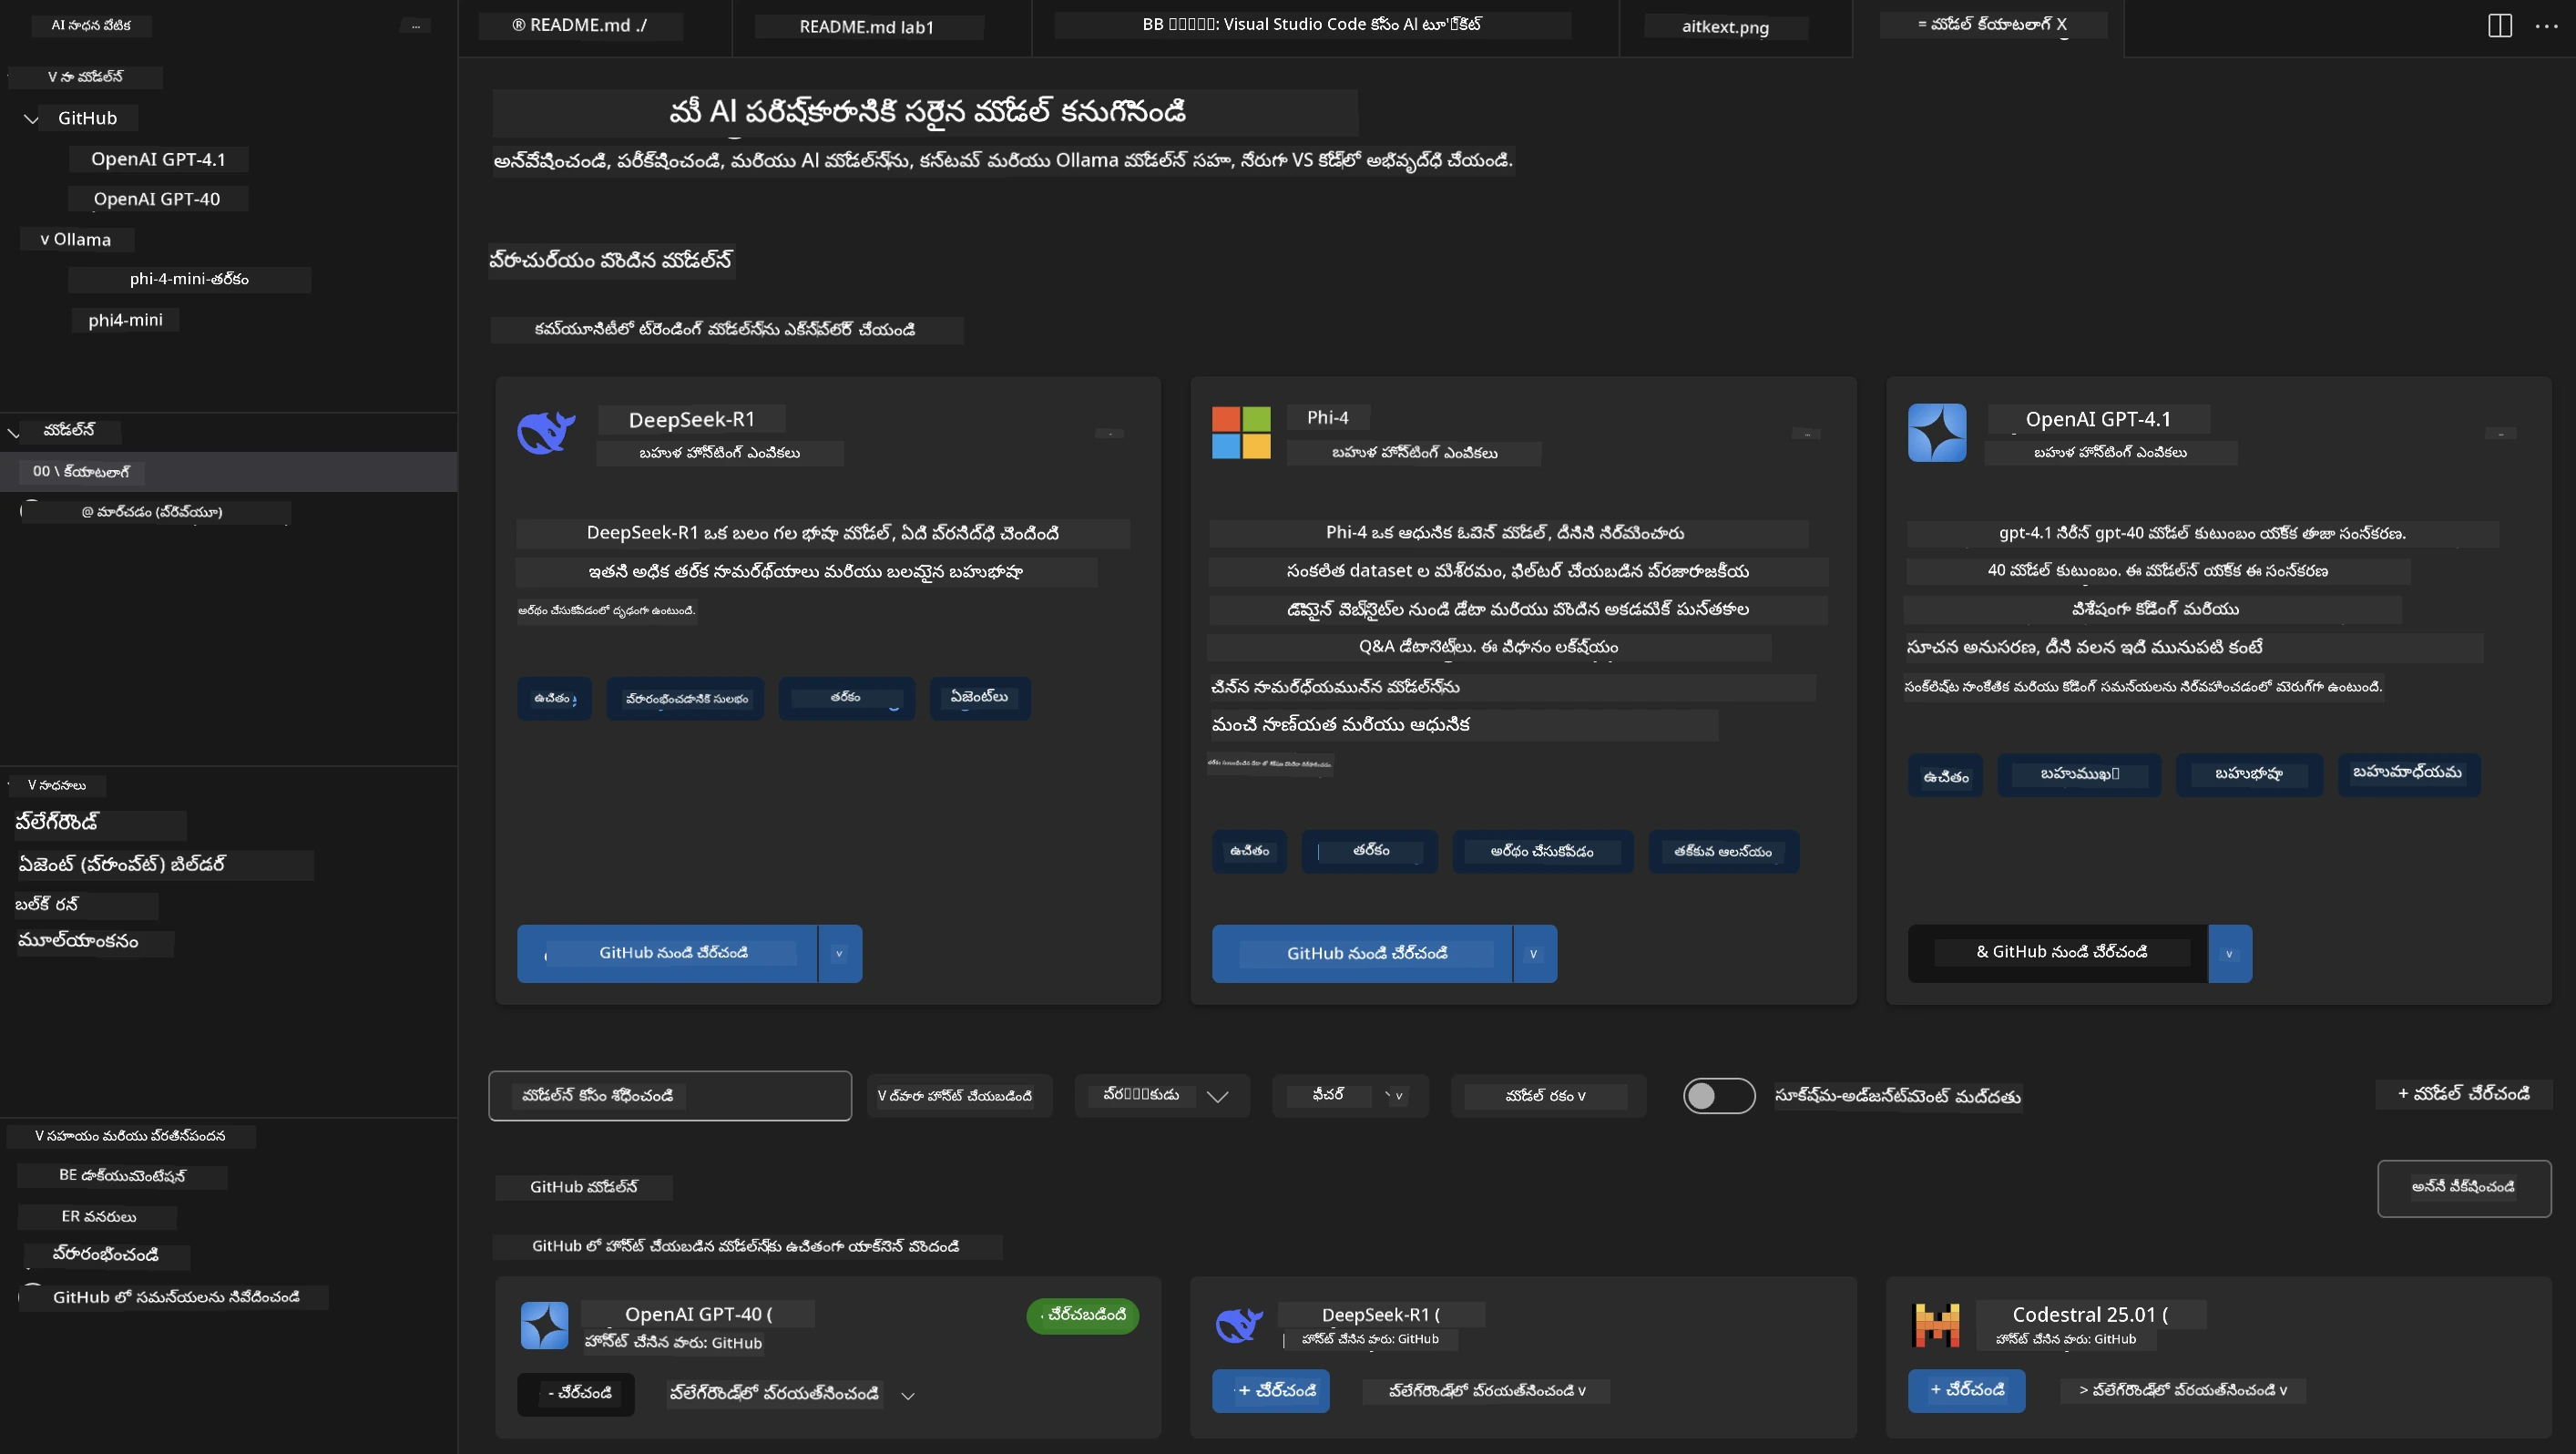
Task: Open AI Toolkit panel more actions
Action: coord(416,25)
